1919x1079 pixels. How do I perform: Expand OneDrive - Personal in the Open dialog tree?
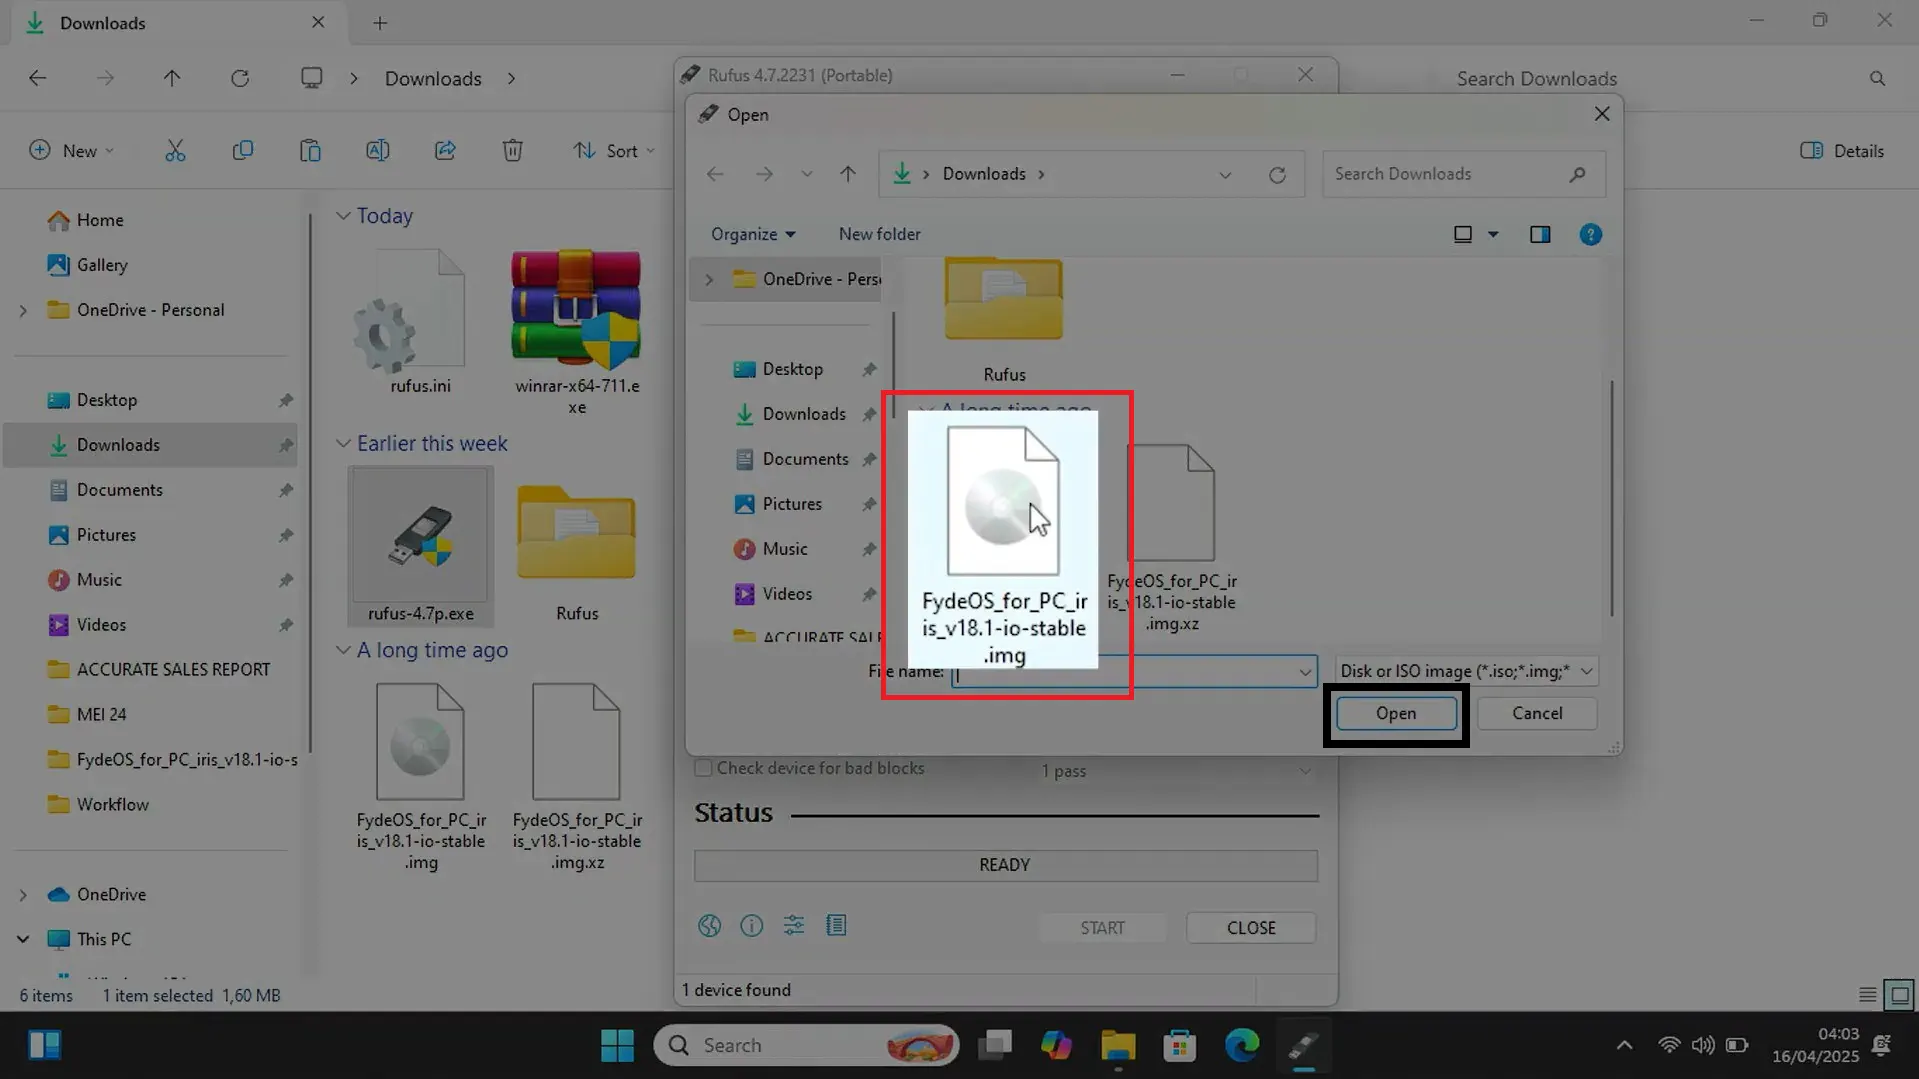click(x=709, y=279)
